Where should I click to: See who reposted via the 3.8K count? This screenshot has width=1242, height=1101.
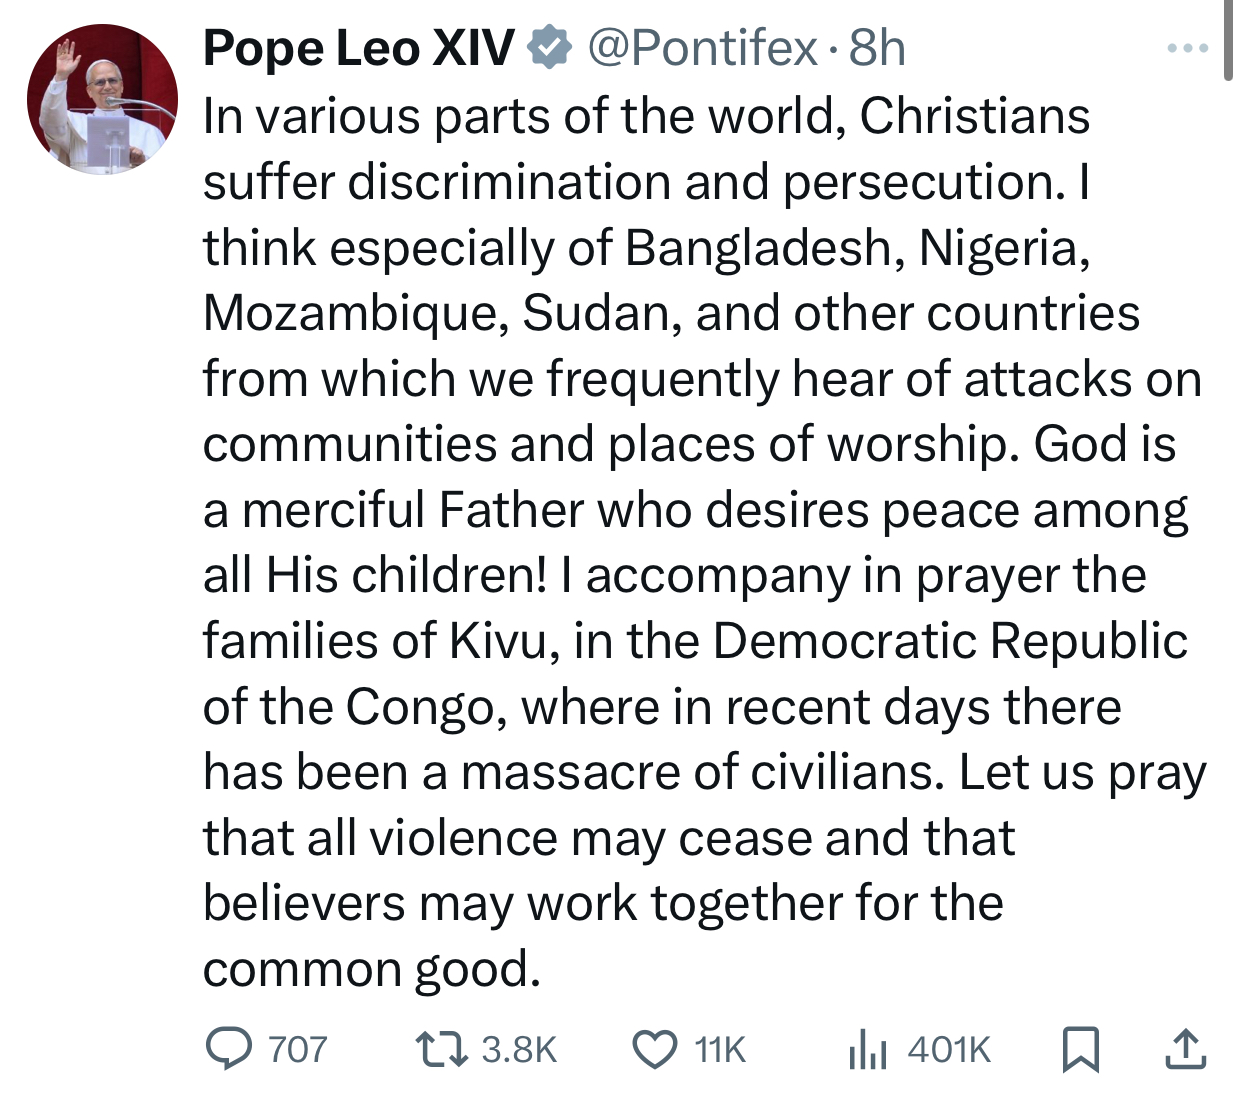517,1049
